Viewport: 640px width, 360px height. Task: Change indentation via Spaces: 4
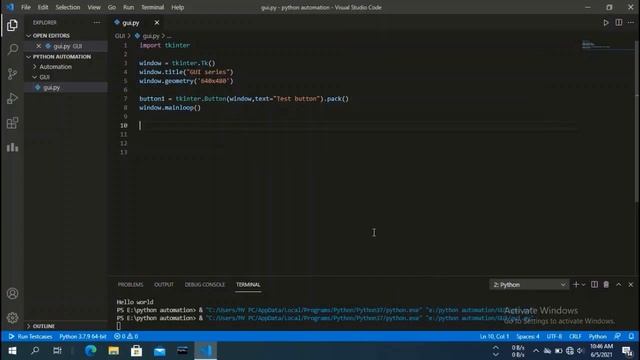click(x=528, y=336)
